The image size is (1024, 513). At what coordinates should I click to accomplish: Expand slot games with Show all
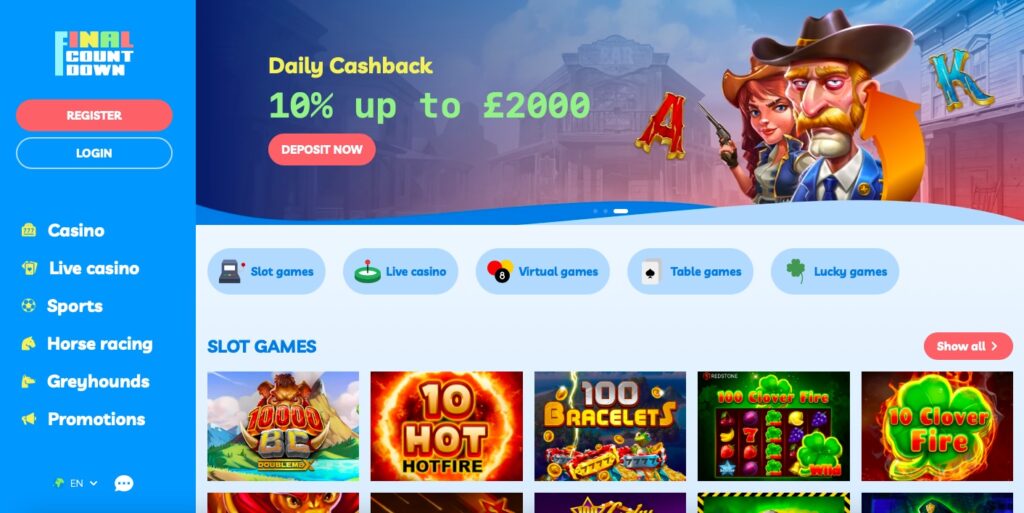point(968,346)
